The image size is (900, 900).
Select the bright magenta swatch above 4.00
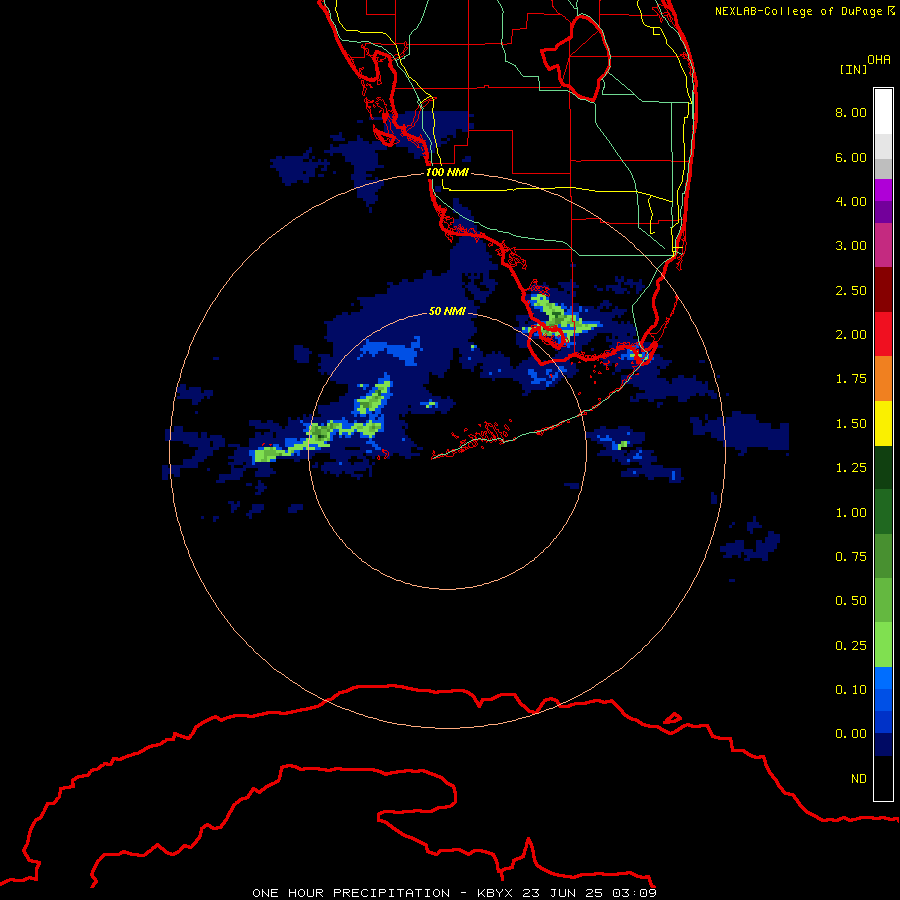pyautogui.click(x=883, y=190)
